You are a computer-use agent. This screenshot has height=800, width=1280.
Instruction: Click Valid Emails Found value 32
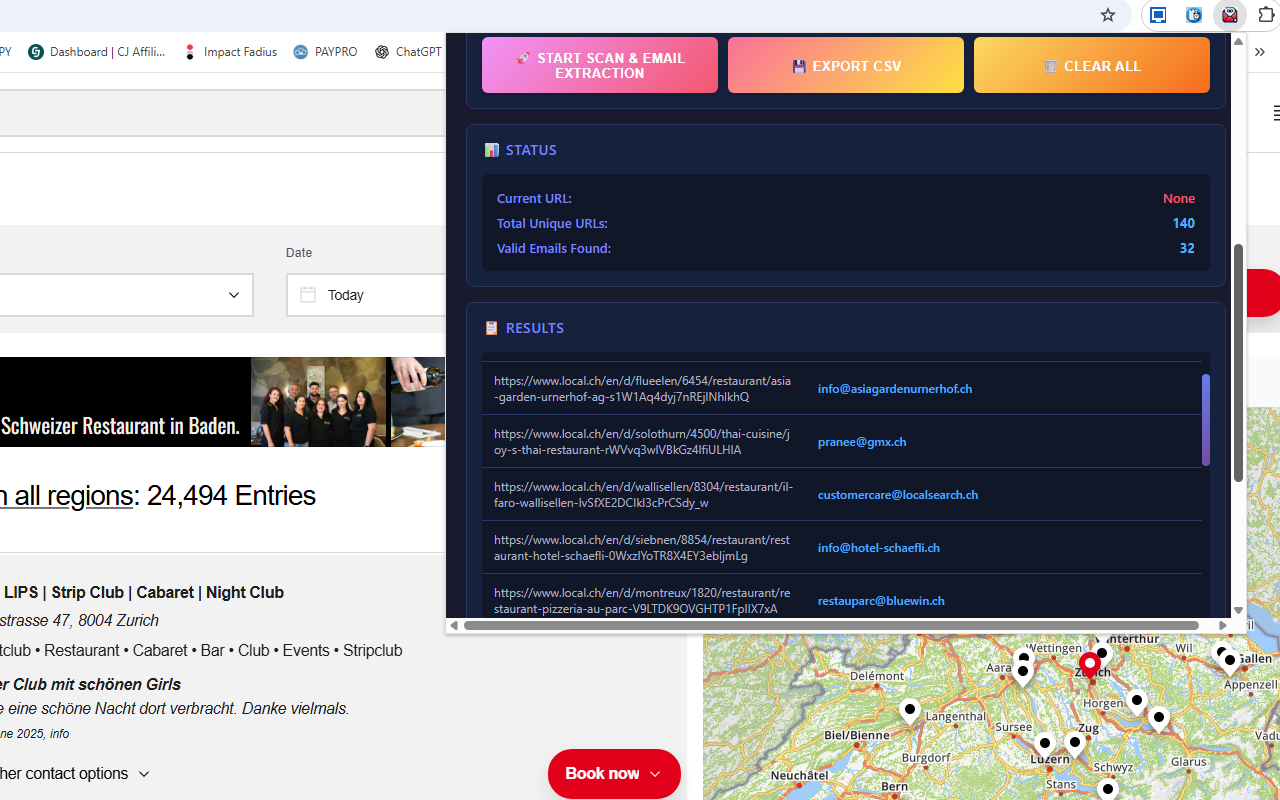(1187, 248)
